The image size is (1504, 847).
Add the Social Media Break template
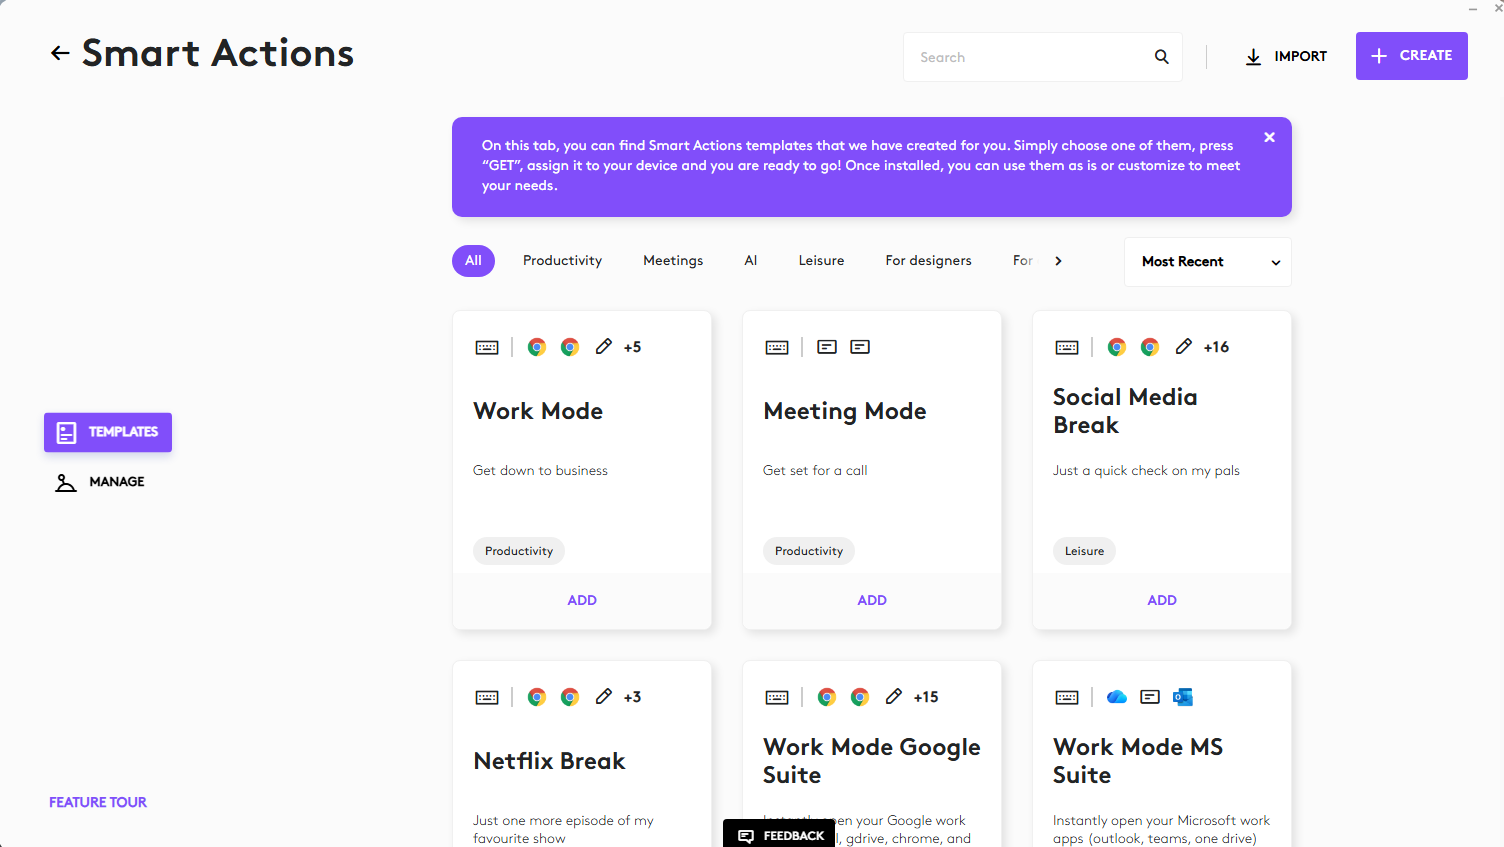point(1162,600)
